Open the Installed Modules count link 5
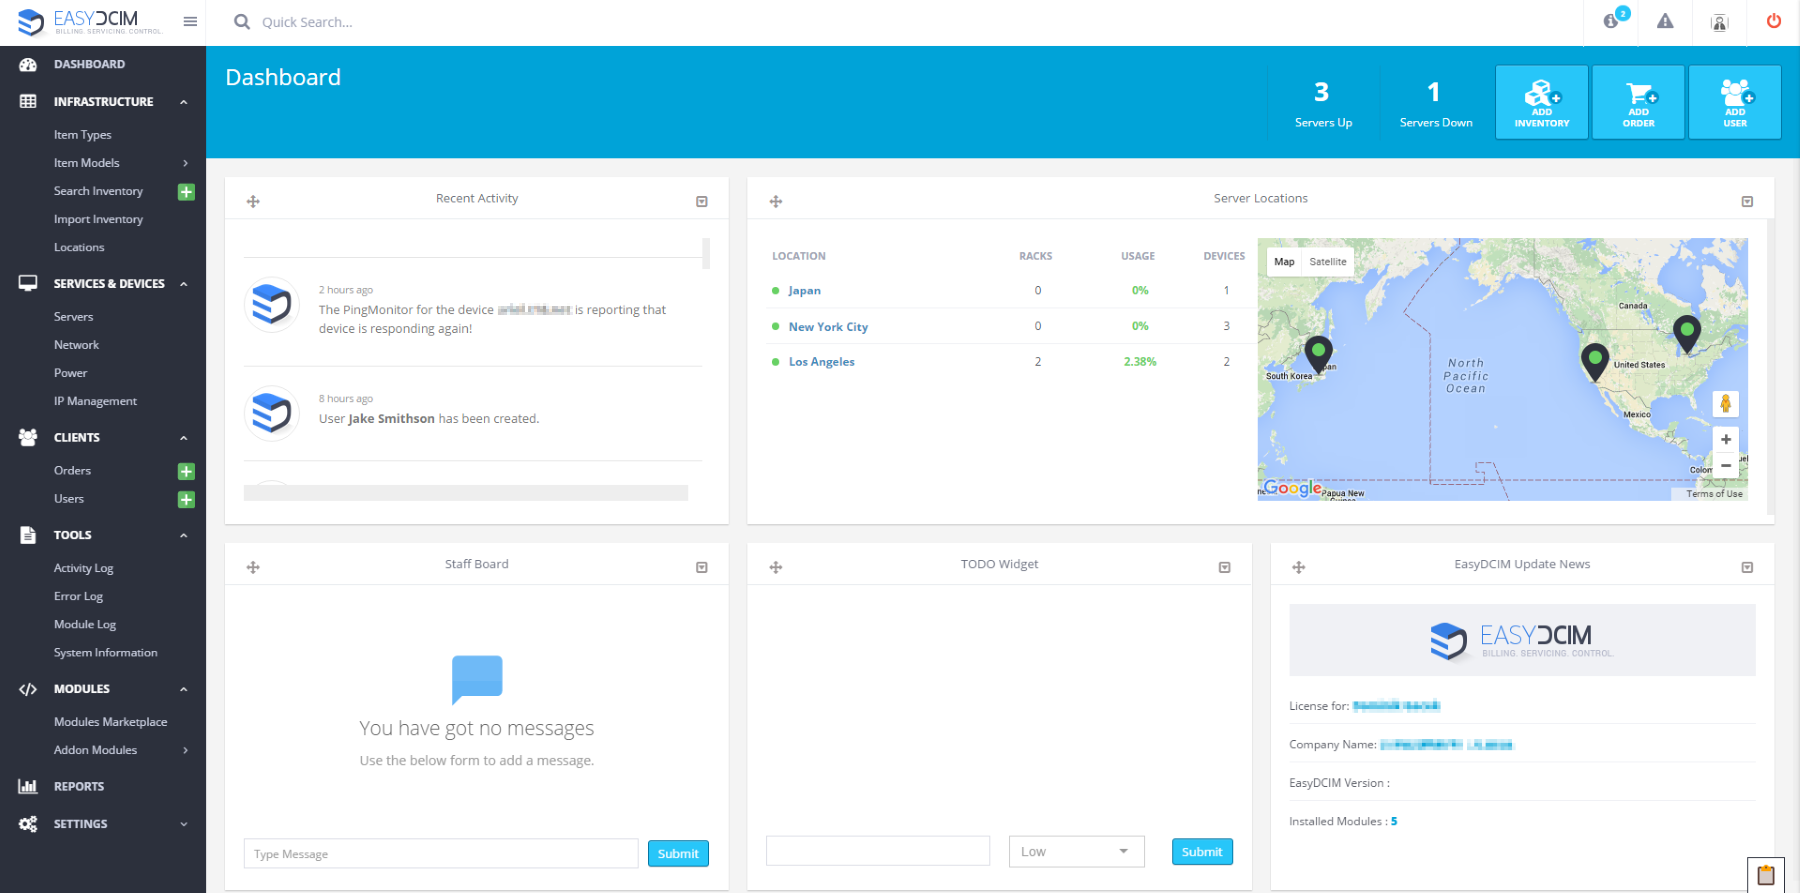This screenshot has height=893, width=1800. pyautogui.click(x=1394, y=822)
